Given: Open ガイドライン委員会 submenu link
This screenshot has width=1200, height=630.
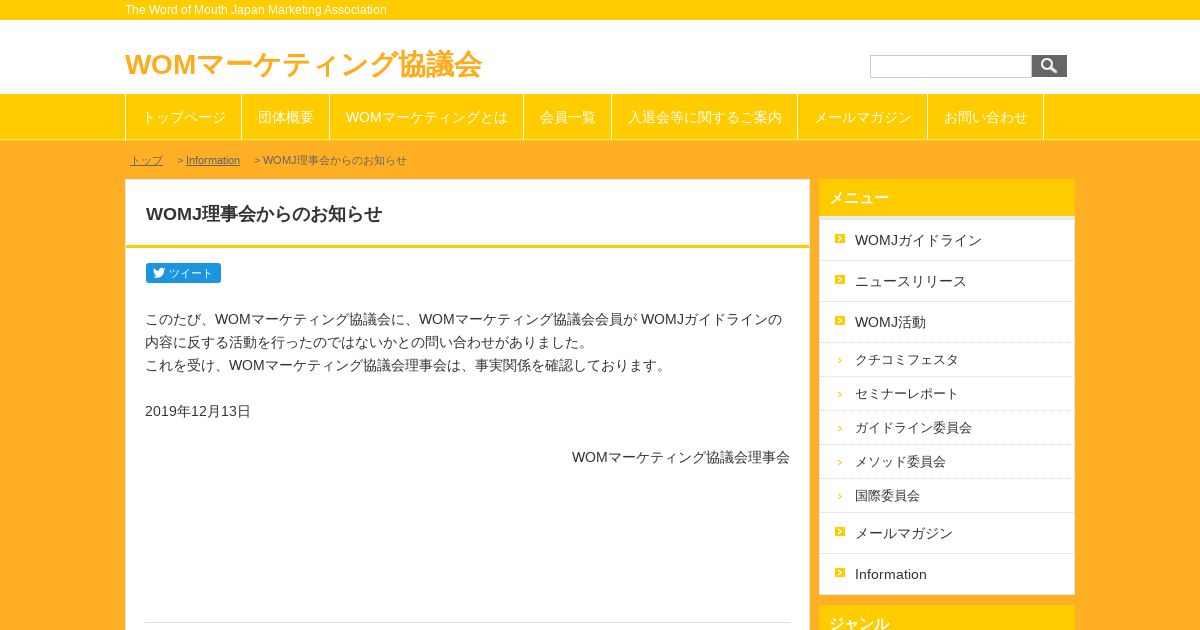Looking at the screenshot, I should point(947,428).
